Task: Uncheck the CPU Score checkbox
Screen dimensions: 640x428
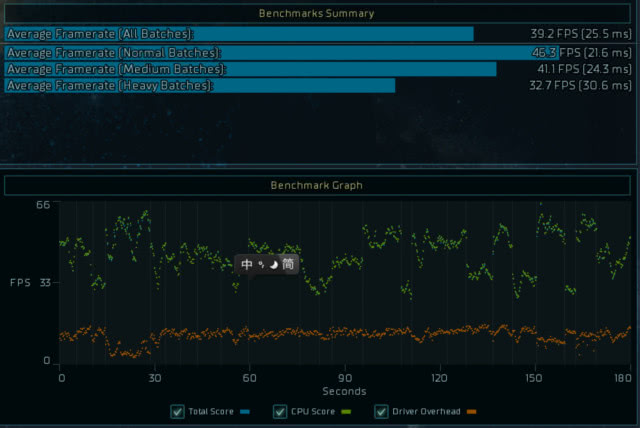Action: [x=279, y=411]
